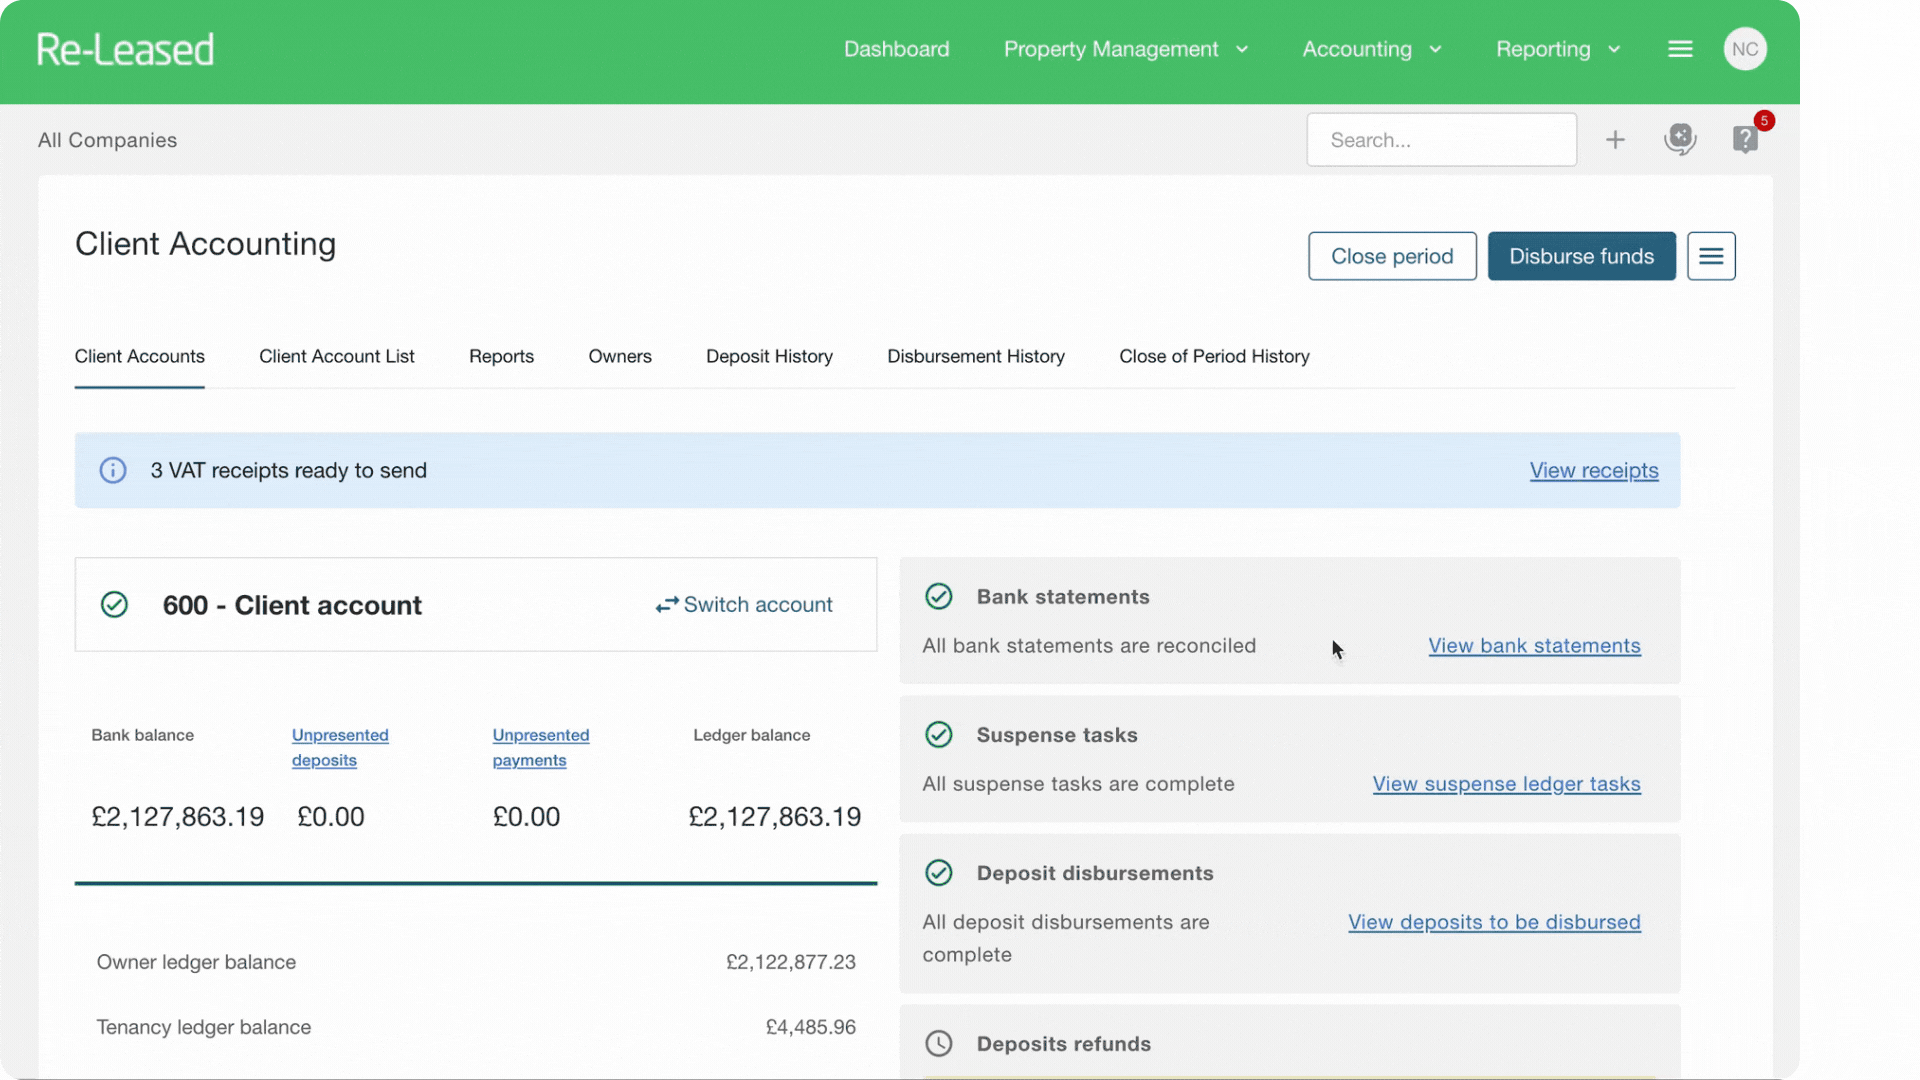This screenshot has width=1920, height=1080.
Task: Open the more options menu beside Disburse funds
Action: 1711,256
